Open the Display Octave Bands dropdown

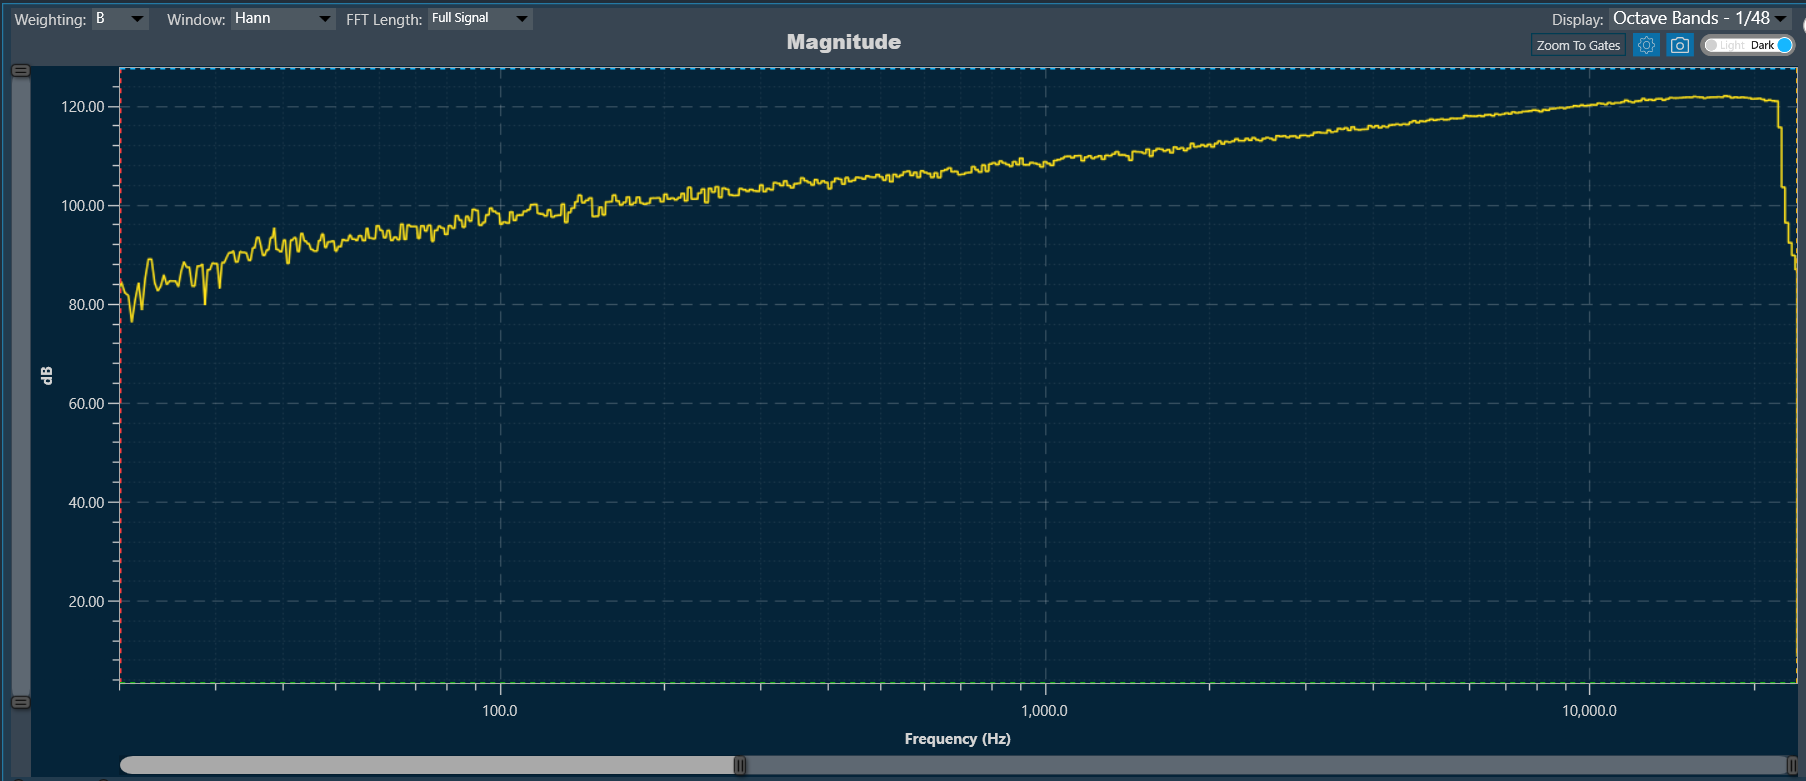(1700, 19)
